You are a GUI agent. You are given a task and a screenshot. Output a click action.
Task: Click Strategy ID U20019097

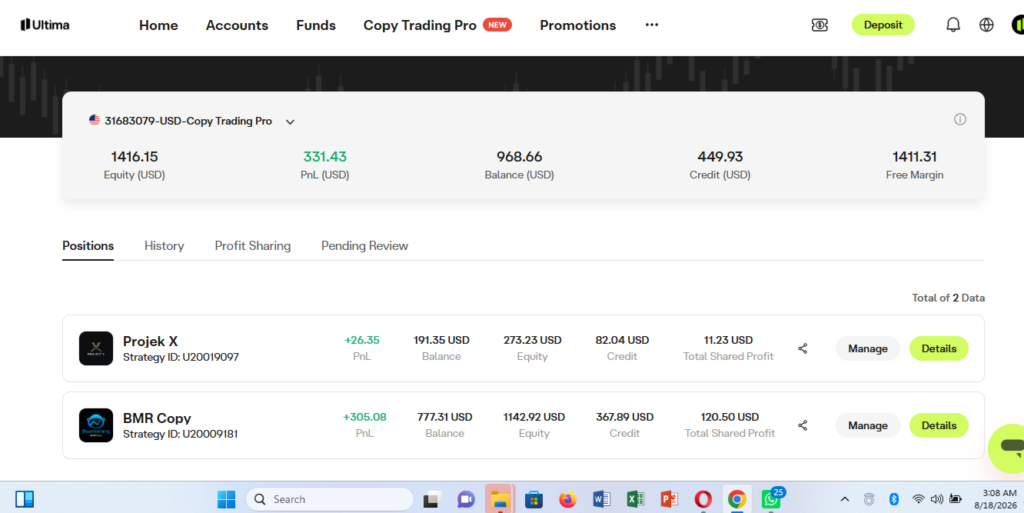click(181, 358)
